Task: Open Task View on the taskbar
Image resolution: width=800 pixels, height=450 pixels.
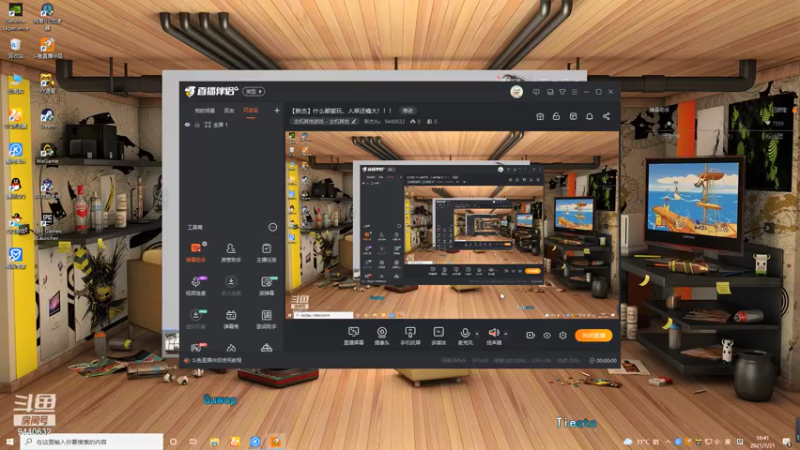Action: tap(193, 441)
